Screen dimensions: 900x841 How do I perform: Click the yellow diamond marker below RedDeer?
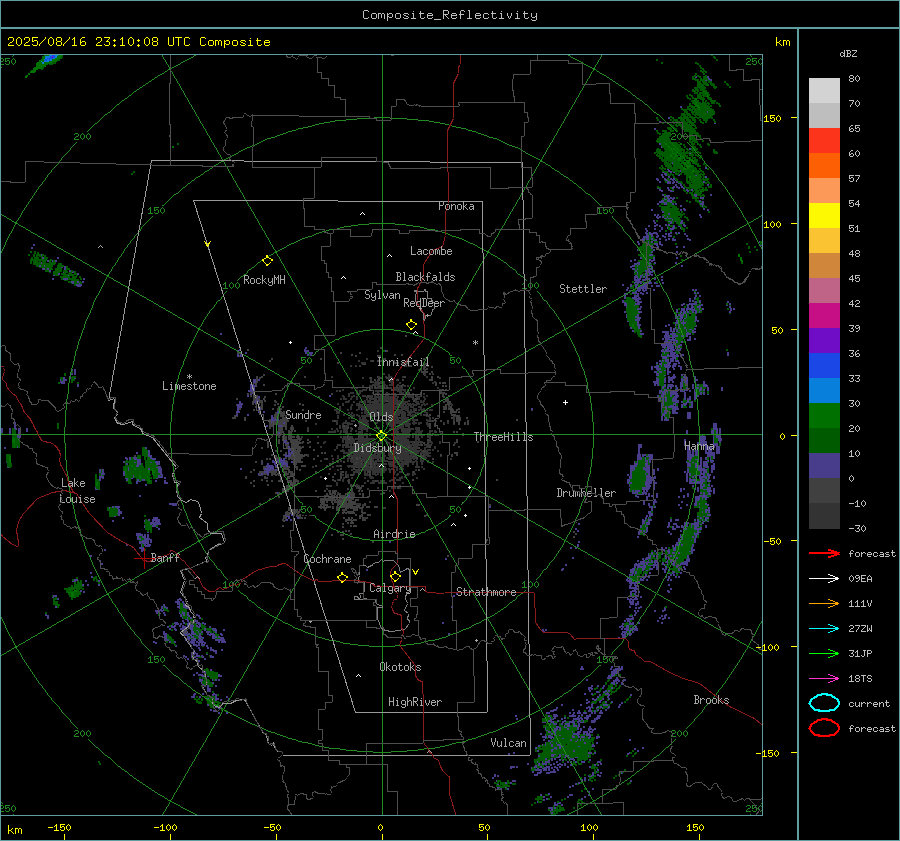click(411, 325)
